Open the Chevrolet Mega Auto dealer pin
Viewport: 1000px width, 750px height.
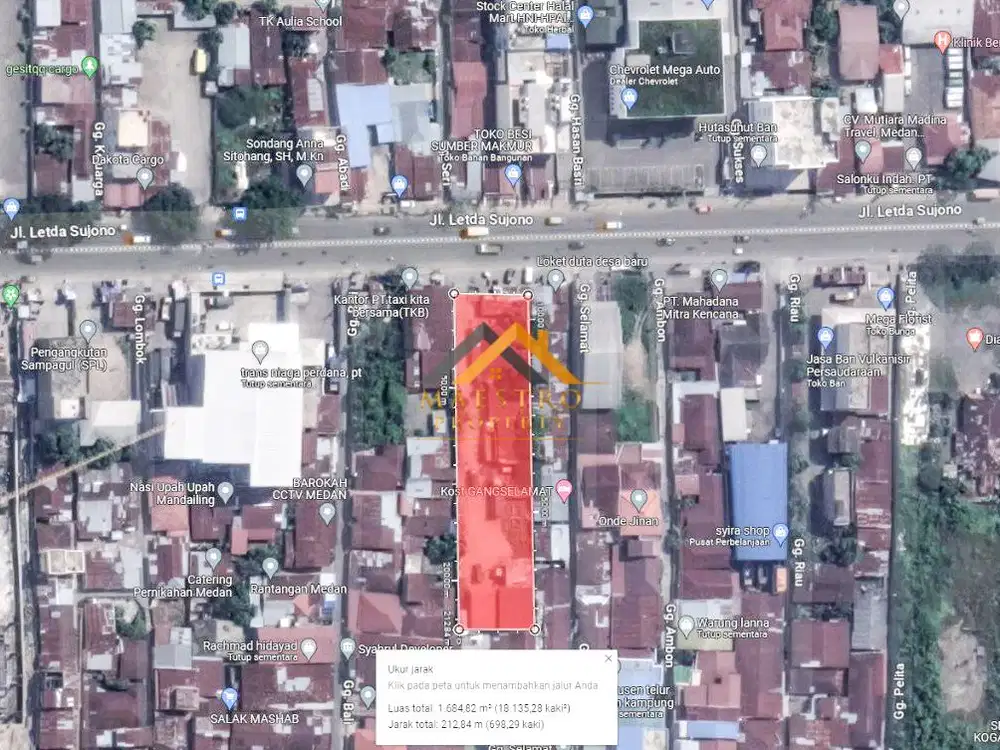click(629, 98)
